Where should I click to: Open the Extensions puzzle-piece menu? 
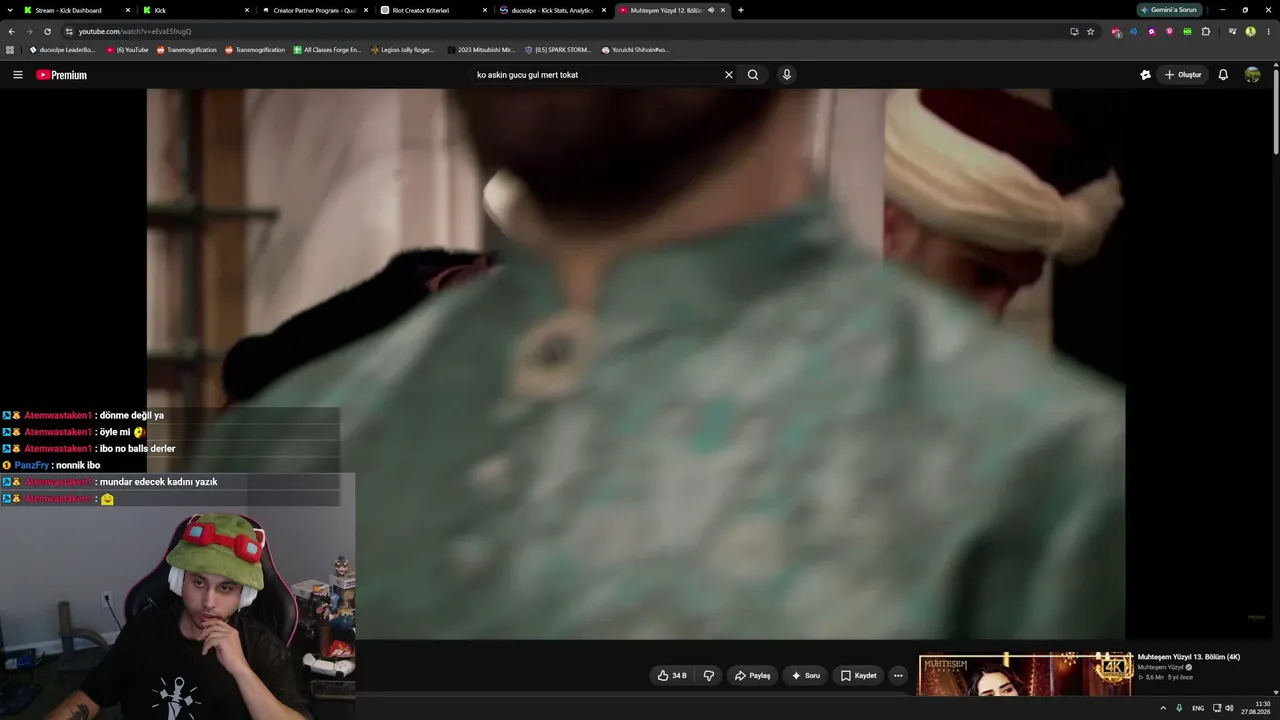(x=1205, y=31)
